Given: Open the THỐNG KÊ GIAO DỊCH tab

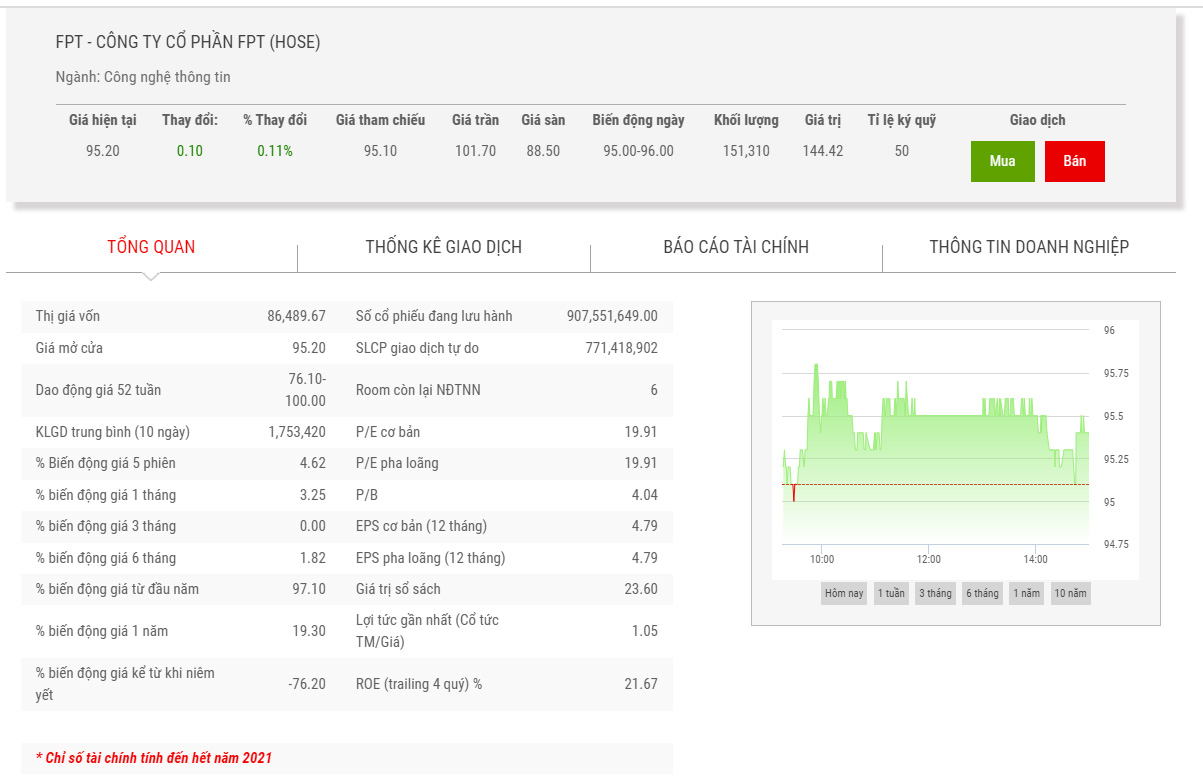Looking at the screenshot, I should (443, 247).
